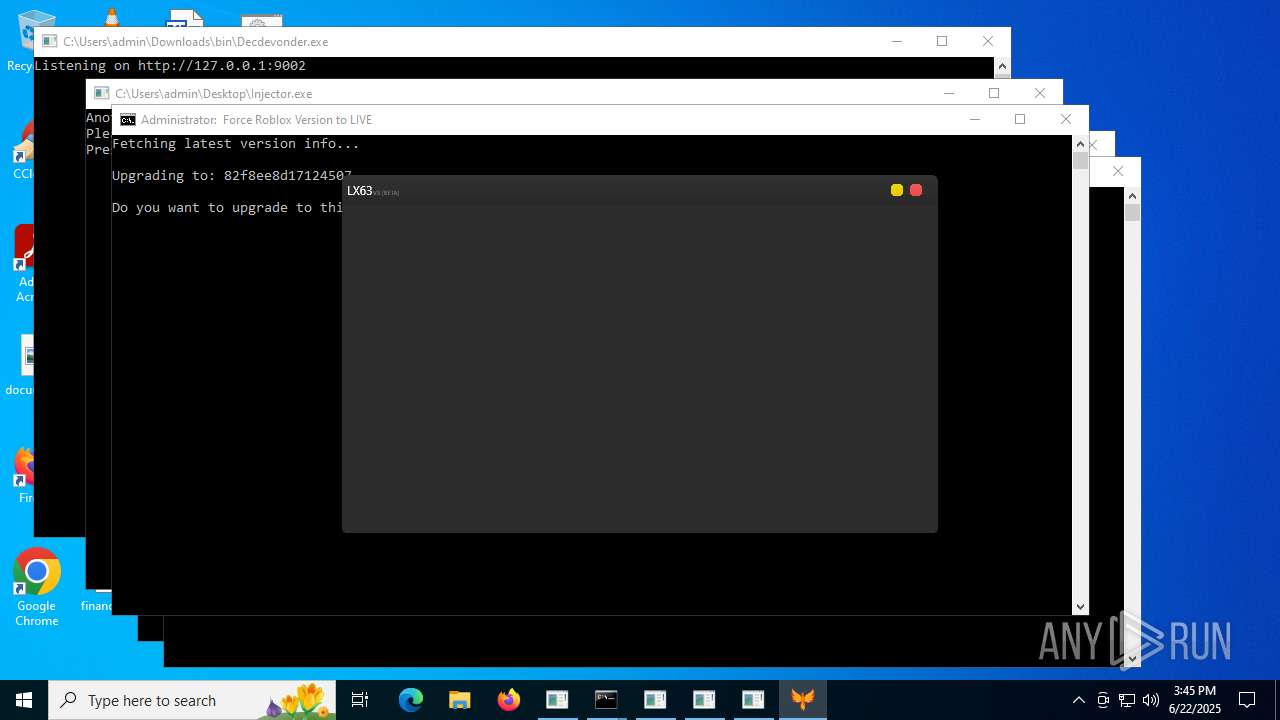Open the Force Roblox Version window's system menu icon
1280x720 pixels.
(128, 120)
